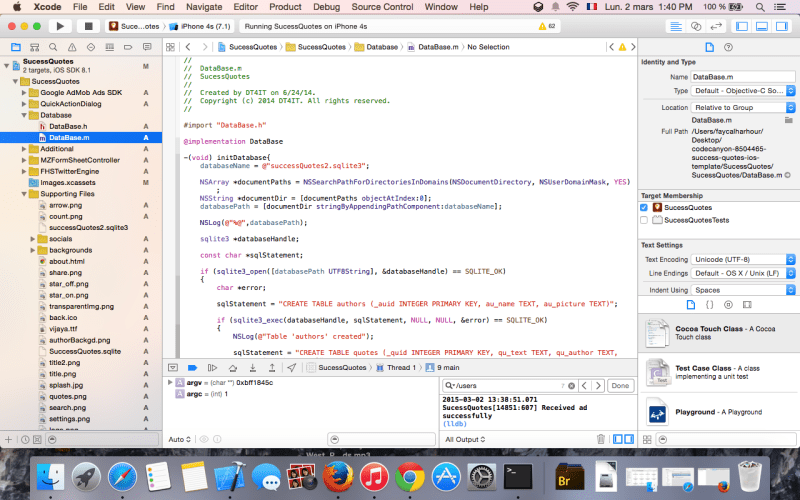Open the Line Endings dropdown

click(x=743, y=273)
